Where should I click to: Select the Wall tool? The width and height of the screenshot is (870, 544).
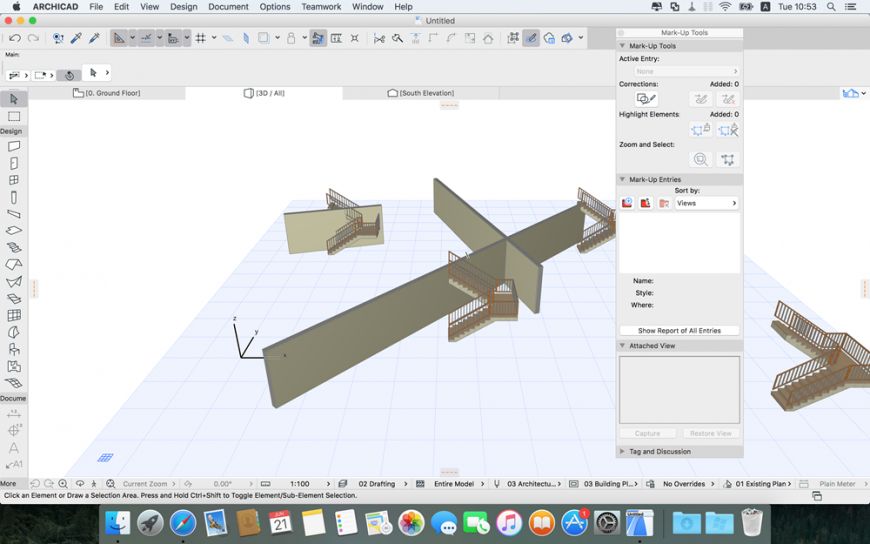click(x=14, y=146)
